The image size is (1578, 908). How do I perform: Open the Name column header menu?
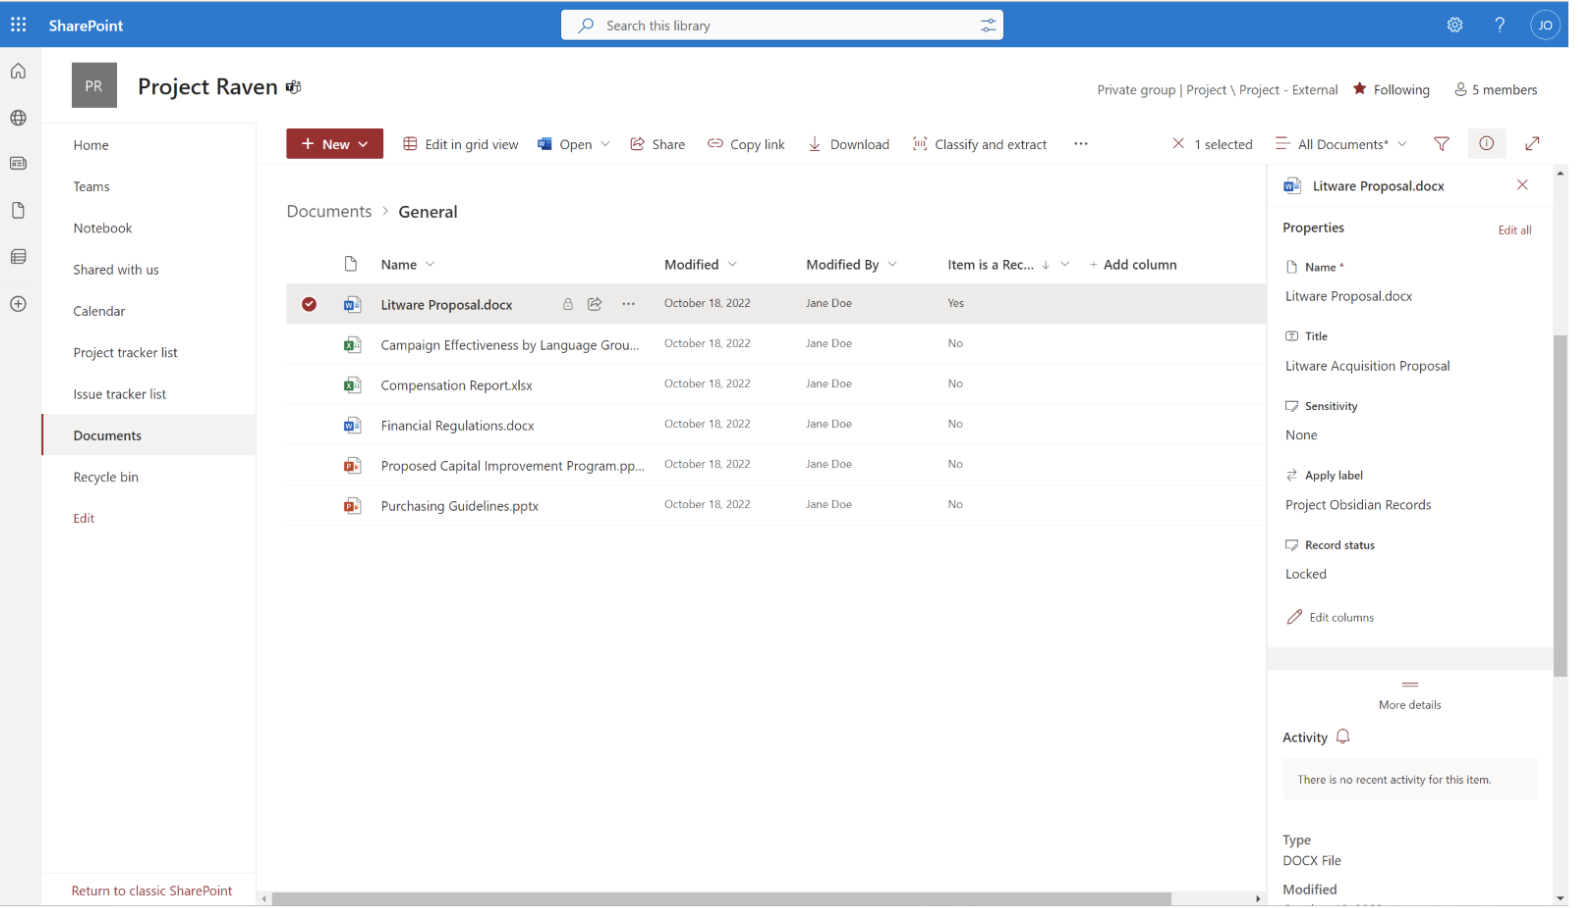(x=409, y=265)
